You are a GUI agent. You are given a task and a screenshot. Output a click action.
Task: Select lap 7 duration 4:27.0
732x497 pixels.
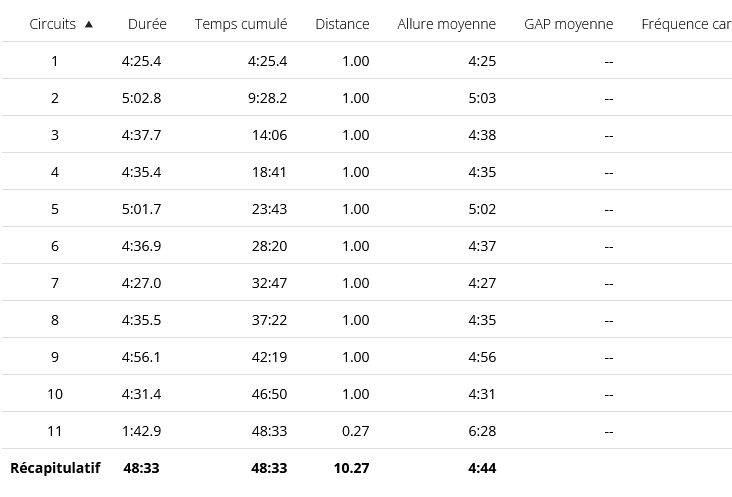[141, 283]
